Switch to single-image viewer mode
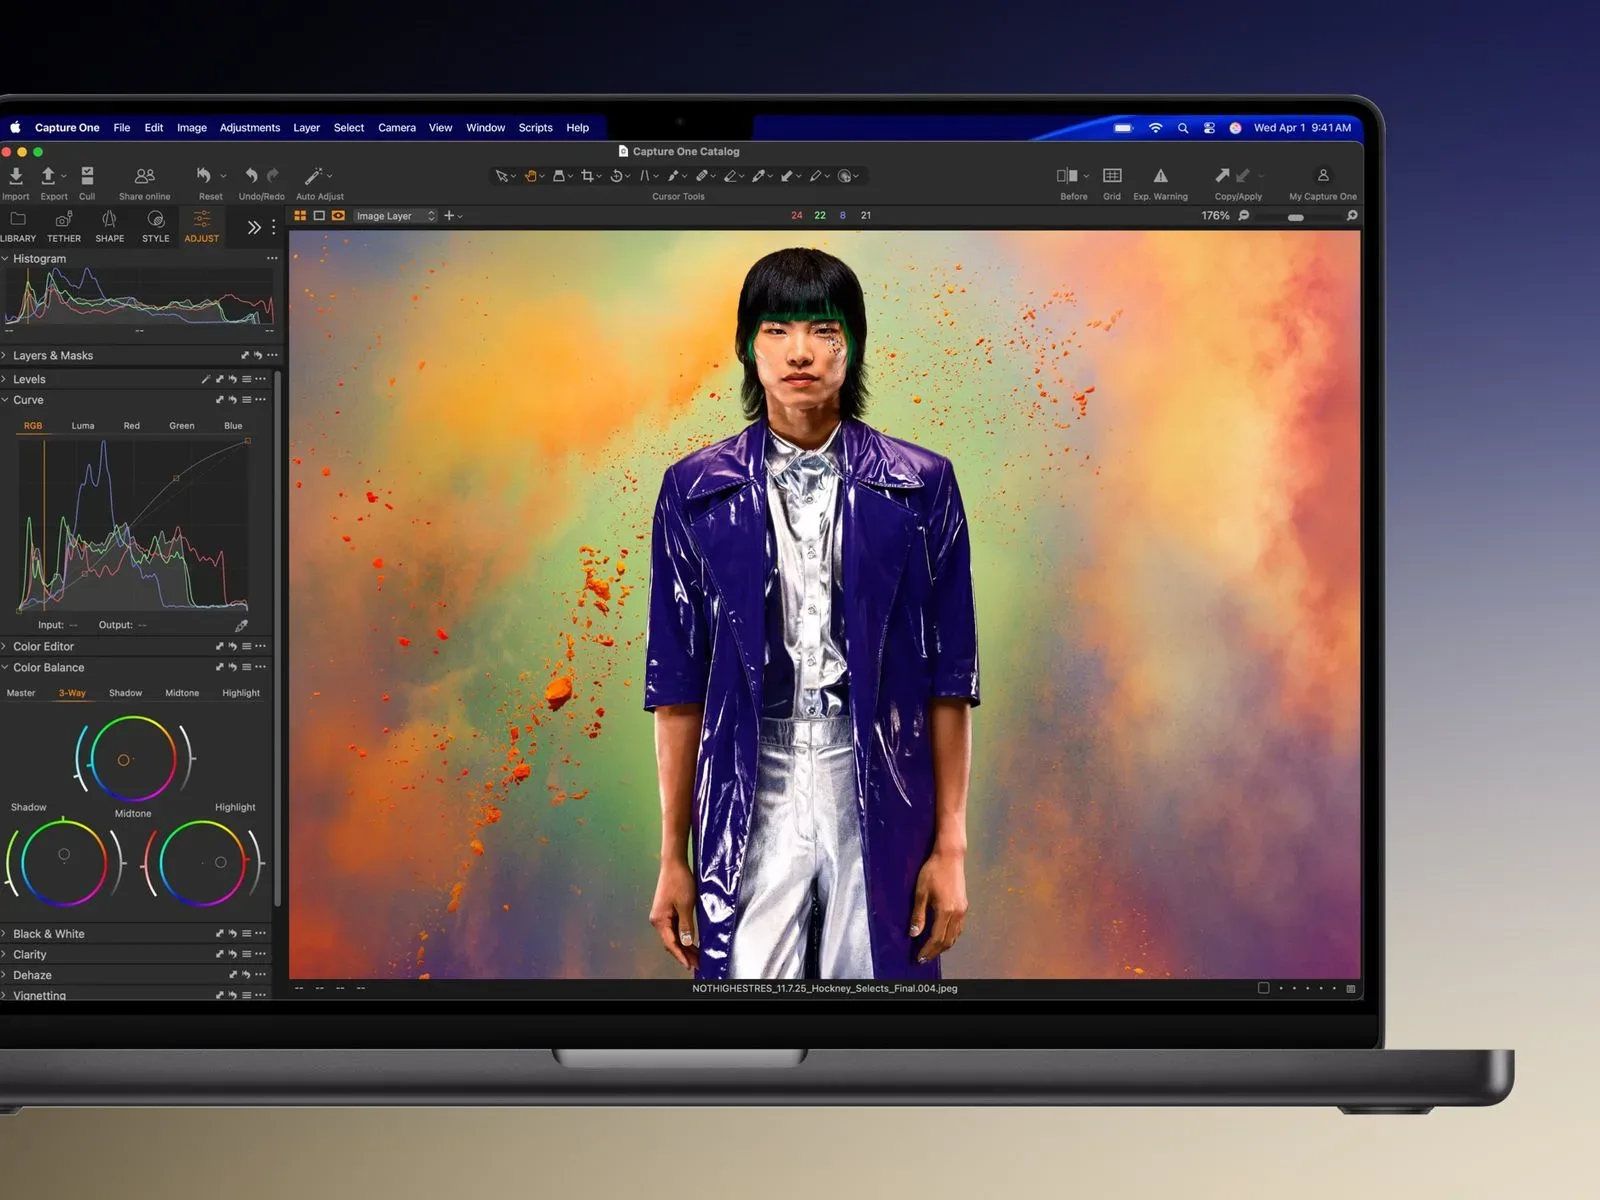The height and width of the screenshot is (1200, 1600). tap(319, 216)
